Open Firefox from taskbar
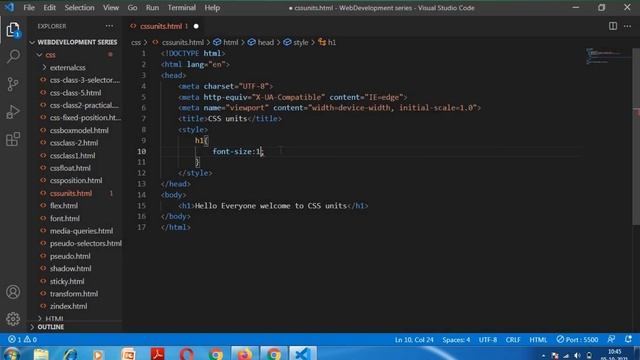The image size is (640, 360). pos(245,354)
